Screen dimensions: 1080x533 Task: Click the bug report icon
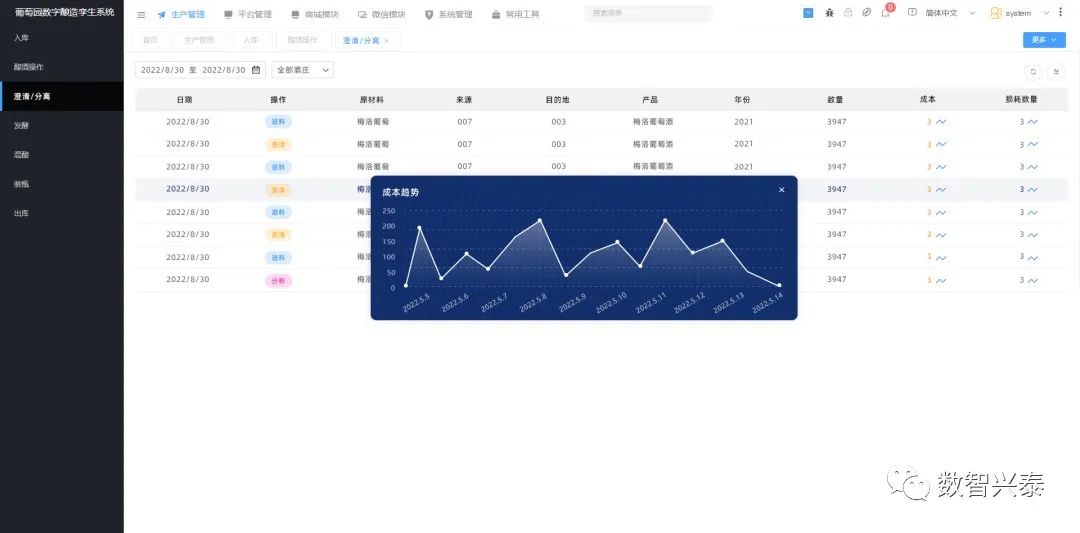point(829,13)
